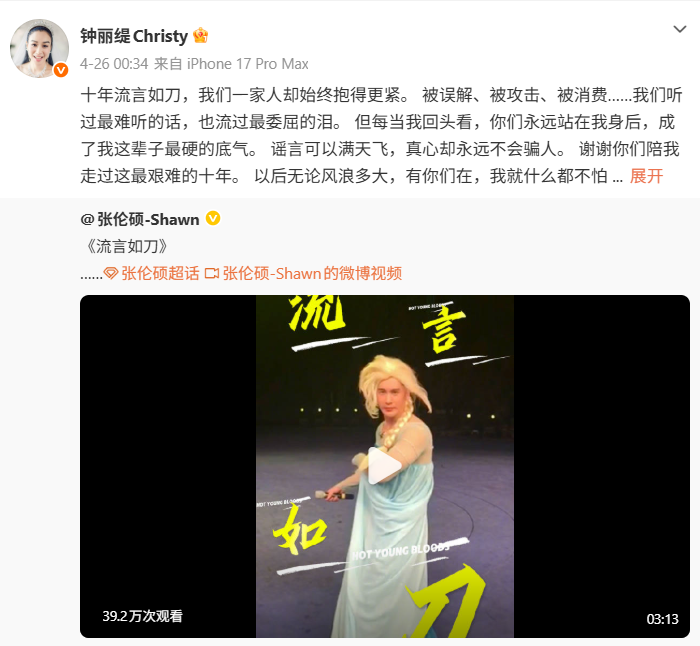Open the @张伦硕-Shawn profile mention
The width and height of the screenshot is (700, 646).
(140, 219)
